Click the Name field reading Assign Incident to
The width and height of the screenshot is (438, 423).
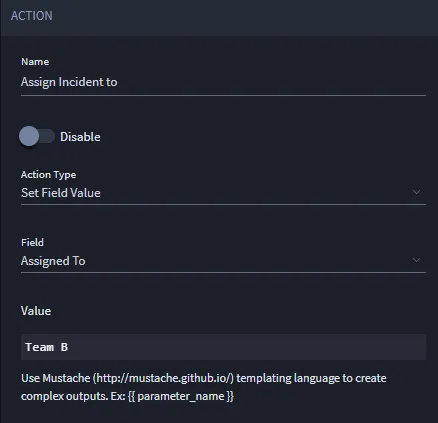pyautogui.click(x=223, y=82)
